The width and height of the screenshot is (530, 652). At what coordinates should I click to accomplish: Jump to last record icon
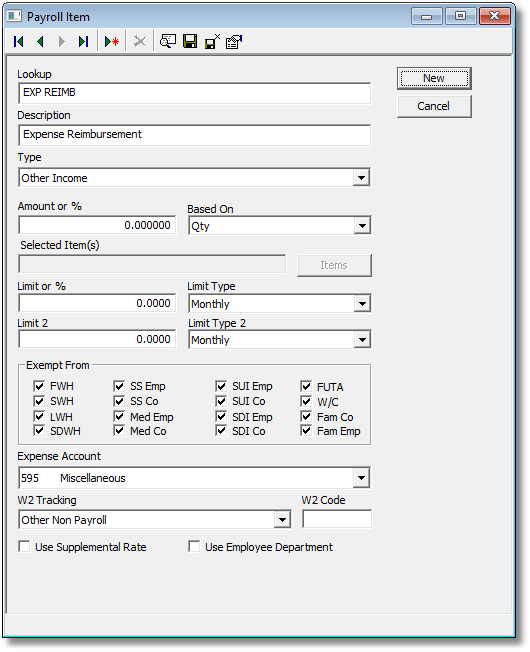(x=84, y=42)
